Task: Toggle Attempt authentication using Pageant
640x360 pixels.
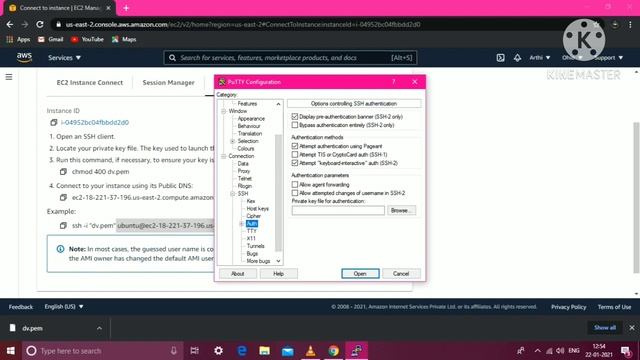Action: pos(295,146)
